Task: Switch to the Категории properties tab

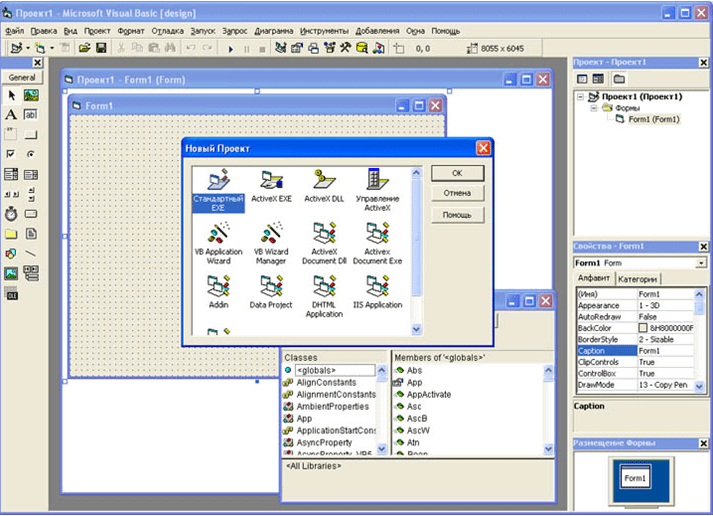Action: (637, 279)
